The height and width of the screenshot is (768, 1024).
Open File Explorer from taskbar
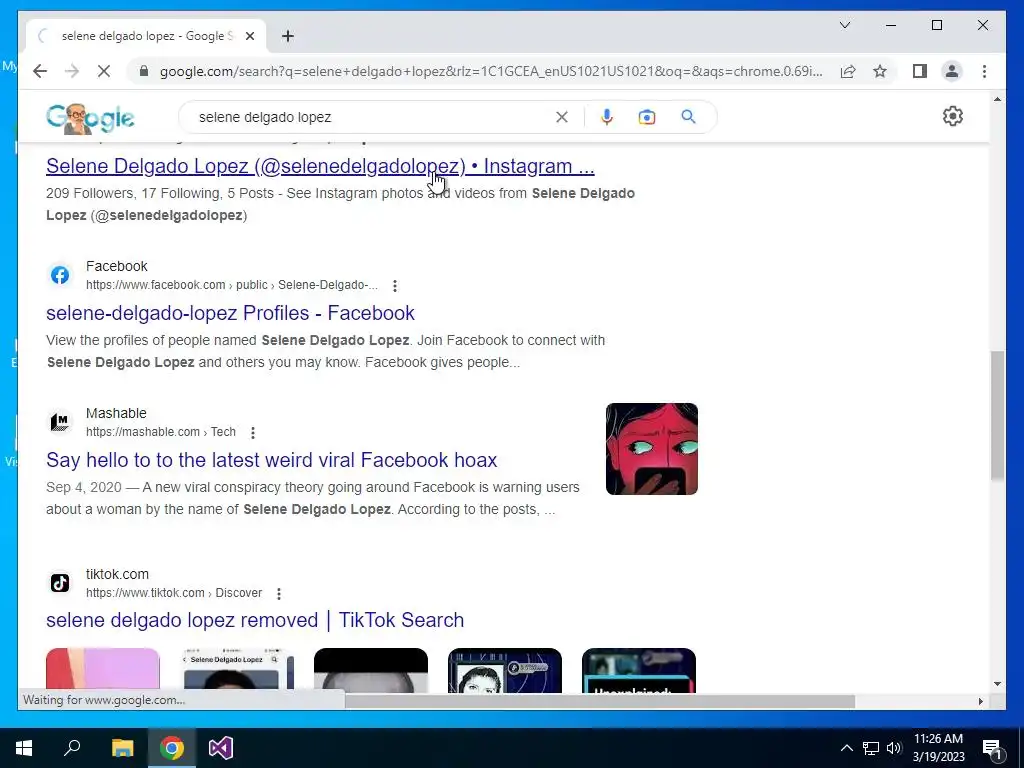tap(122, 748)
